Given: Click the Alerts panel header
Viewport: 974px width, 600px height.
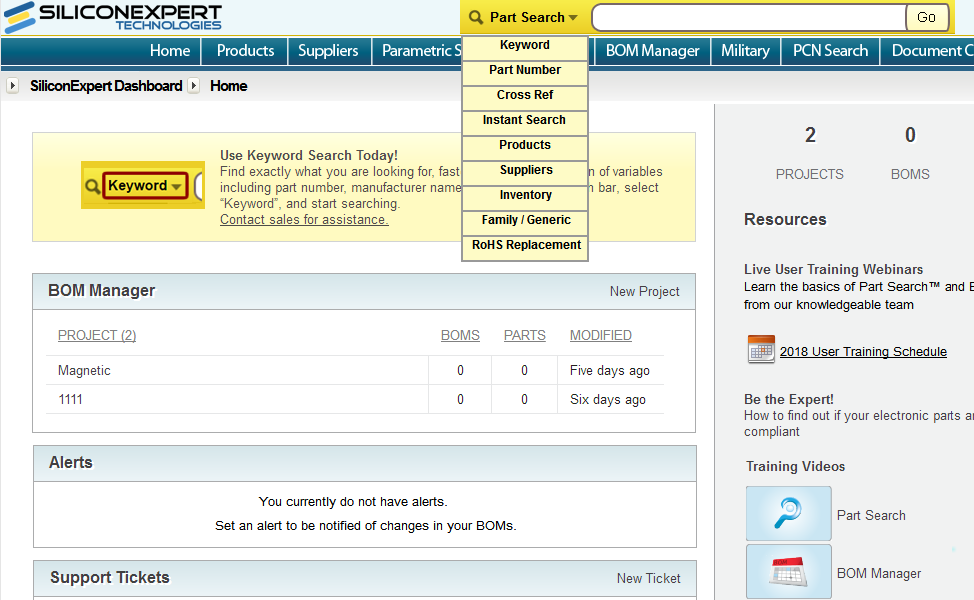Looking at the screenshot, I should click(365, 463).
